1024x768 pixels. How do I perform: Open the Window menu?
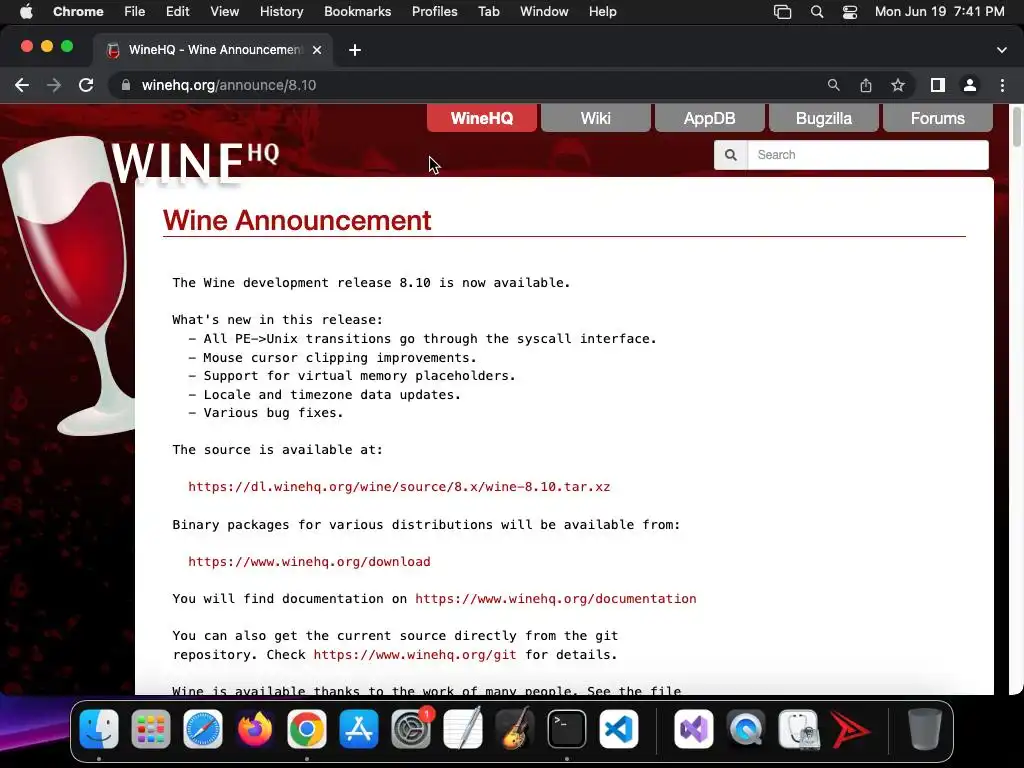point(544,12)
